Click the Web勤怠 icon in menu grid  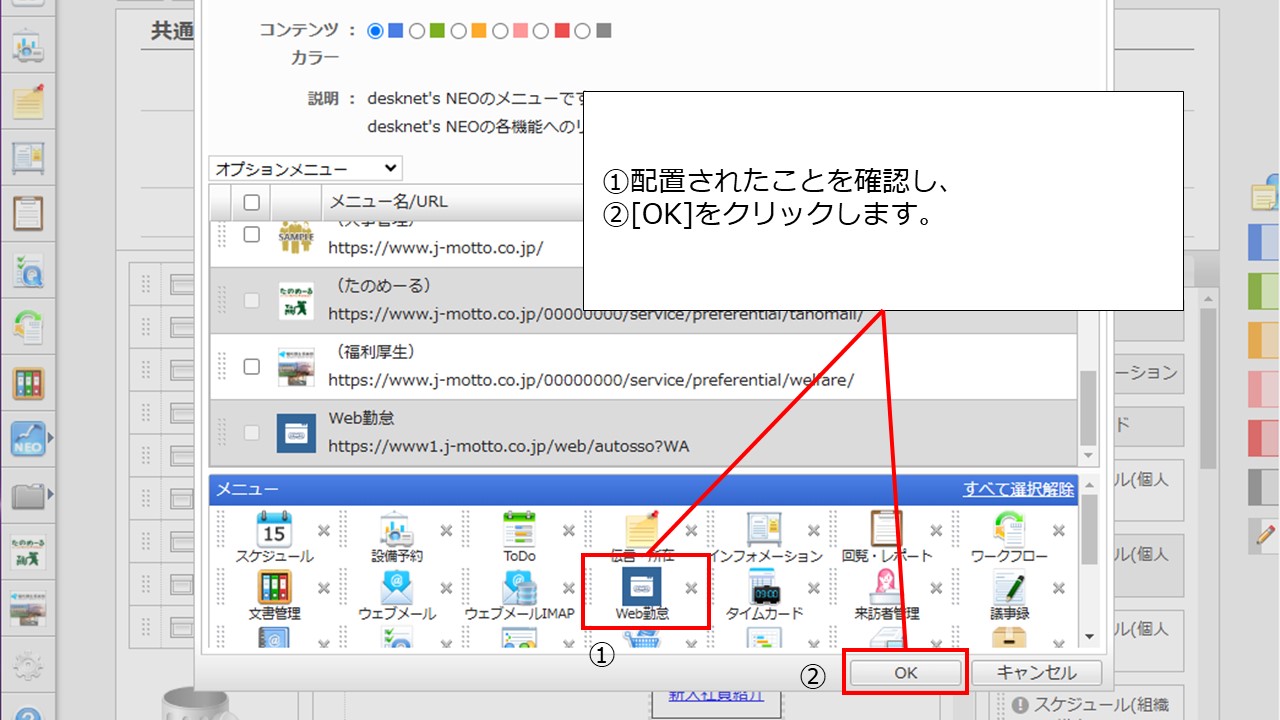pyautogui.click(x=641, y=586)
